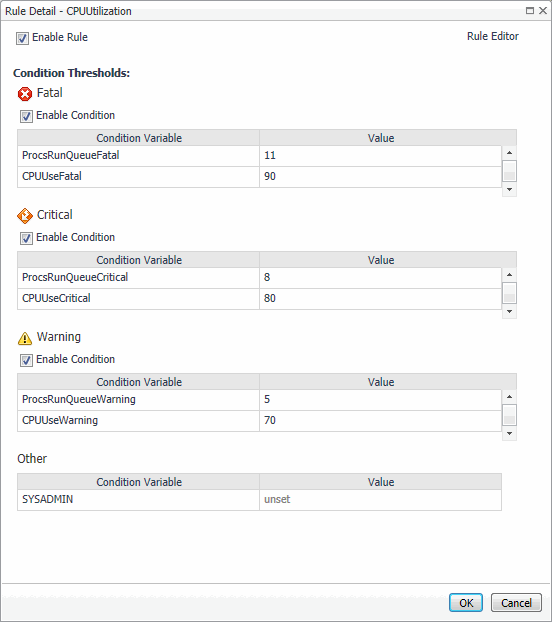Close the Rule Detail dialog via X
The height and width of the screenshot is (622, 552).
(x=543, y=11)
